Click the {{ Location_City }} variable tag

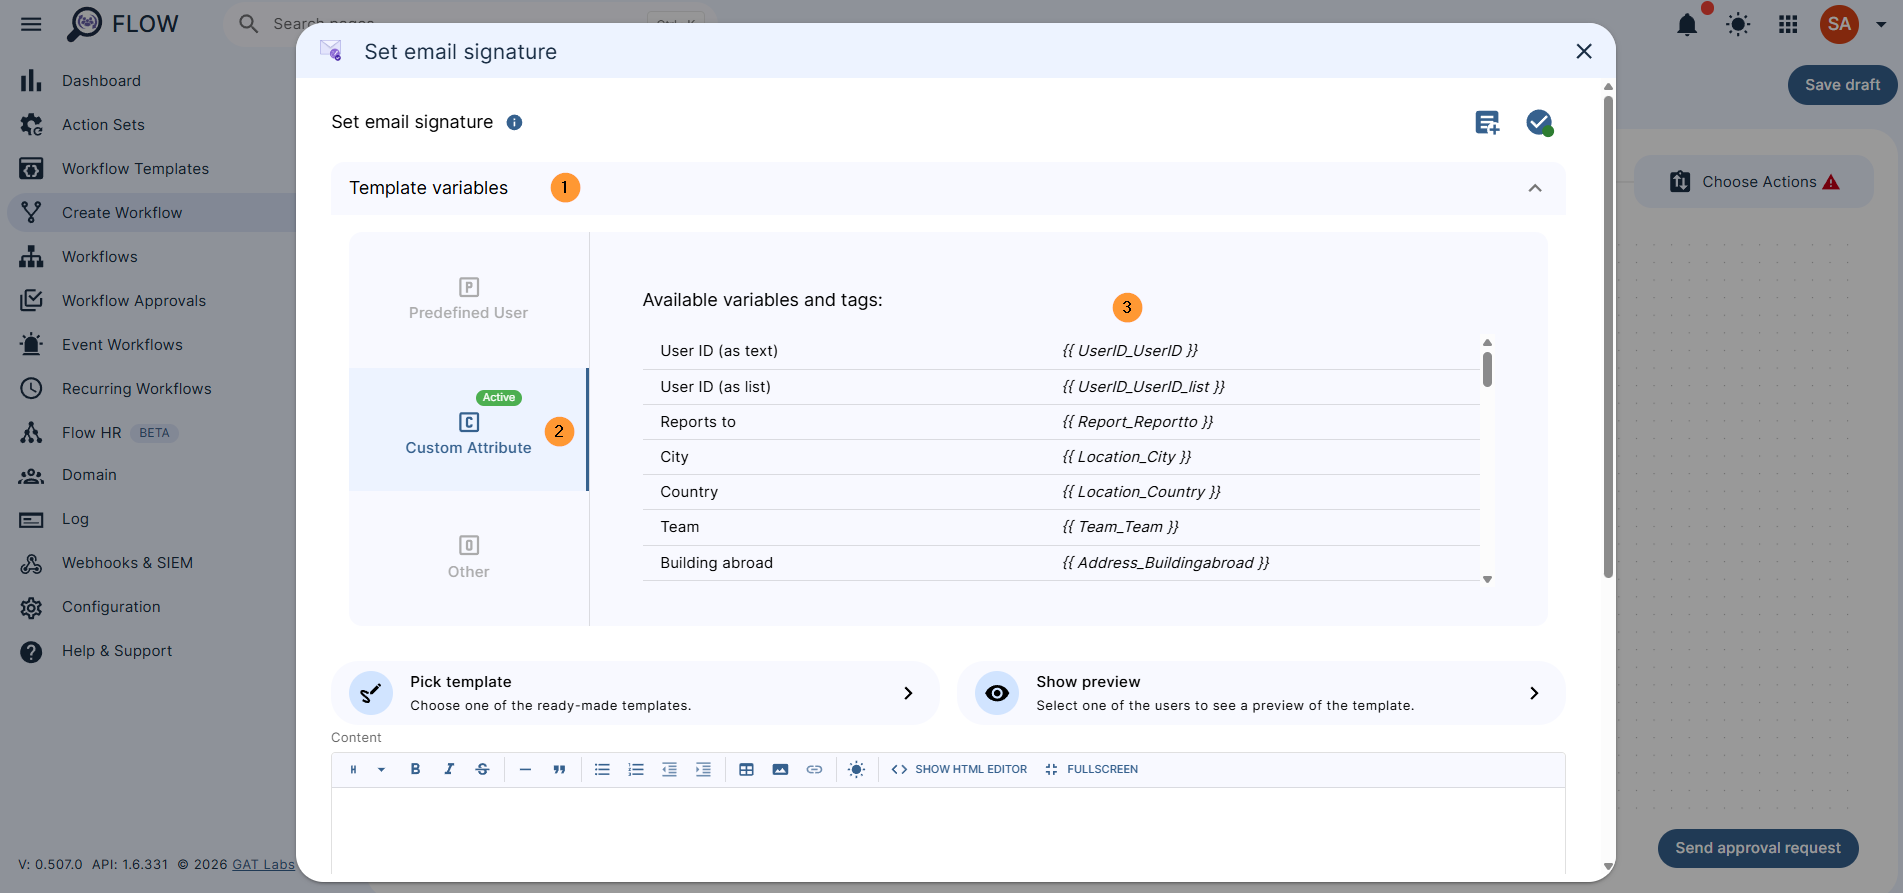click(x=1127, y=457)
